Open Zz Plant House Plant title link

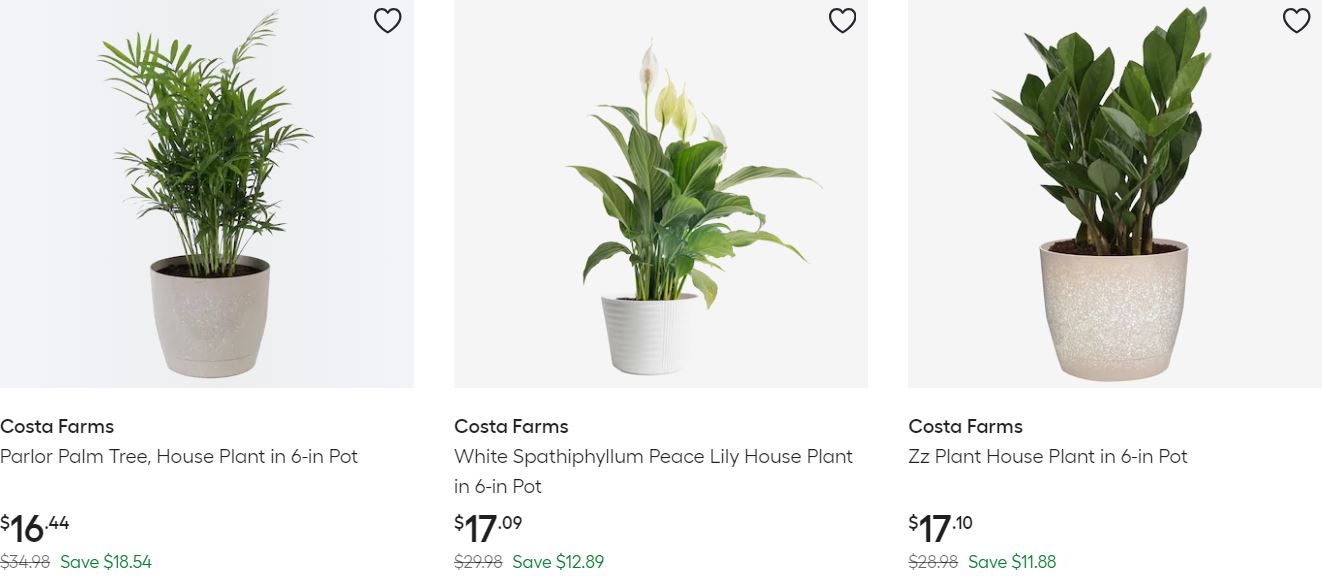coord(1047,456)
